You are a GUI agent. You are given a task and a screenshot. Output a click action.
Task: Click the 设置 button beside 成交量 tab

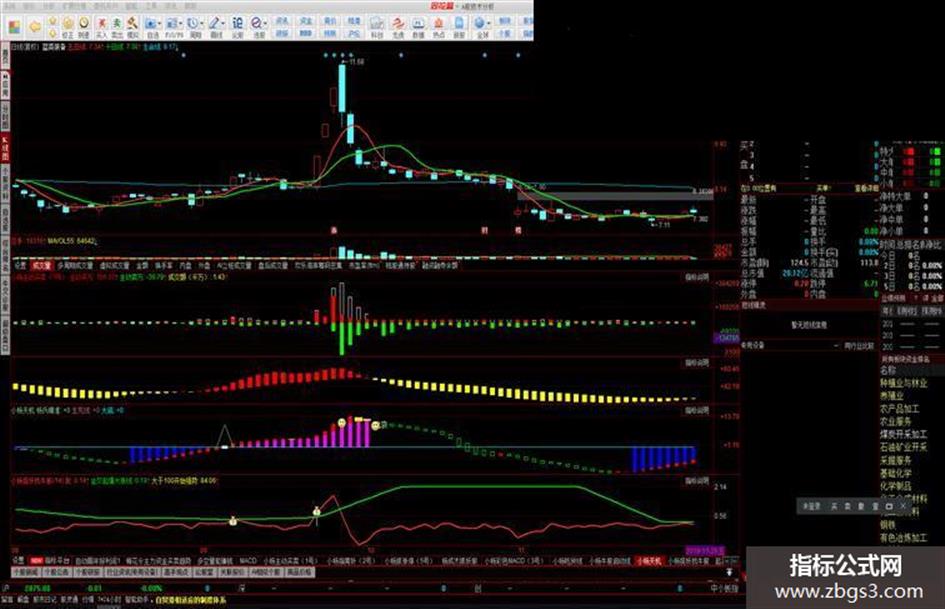(20, 265)
